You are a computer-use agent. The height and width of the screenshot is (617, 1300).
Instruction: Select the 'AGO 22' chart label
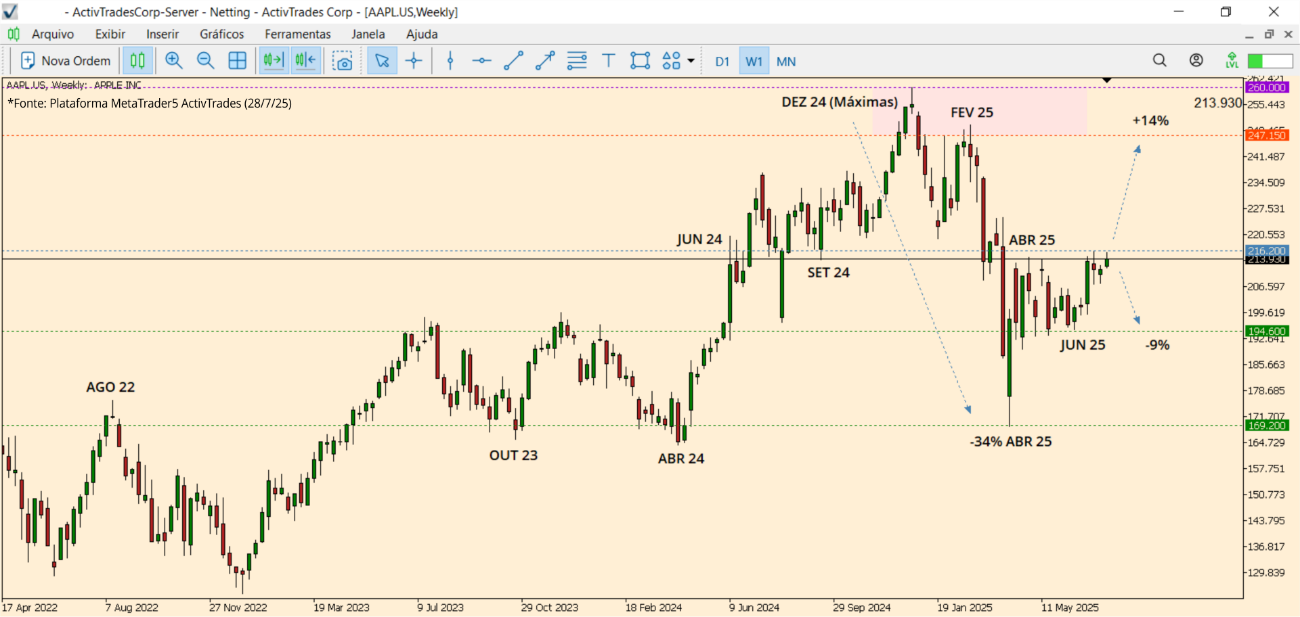pyautogui.click(x=110, y=387)
